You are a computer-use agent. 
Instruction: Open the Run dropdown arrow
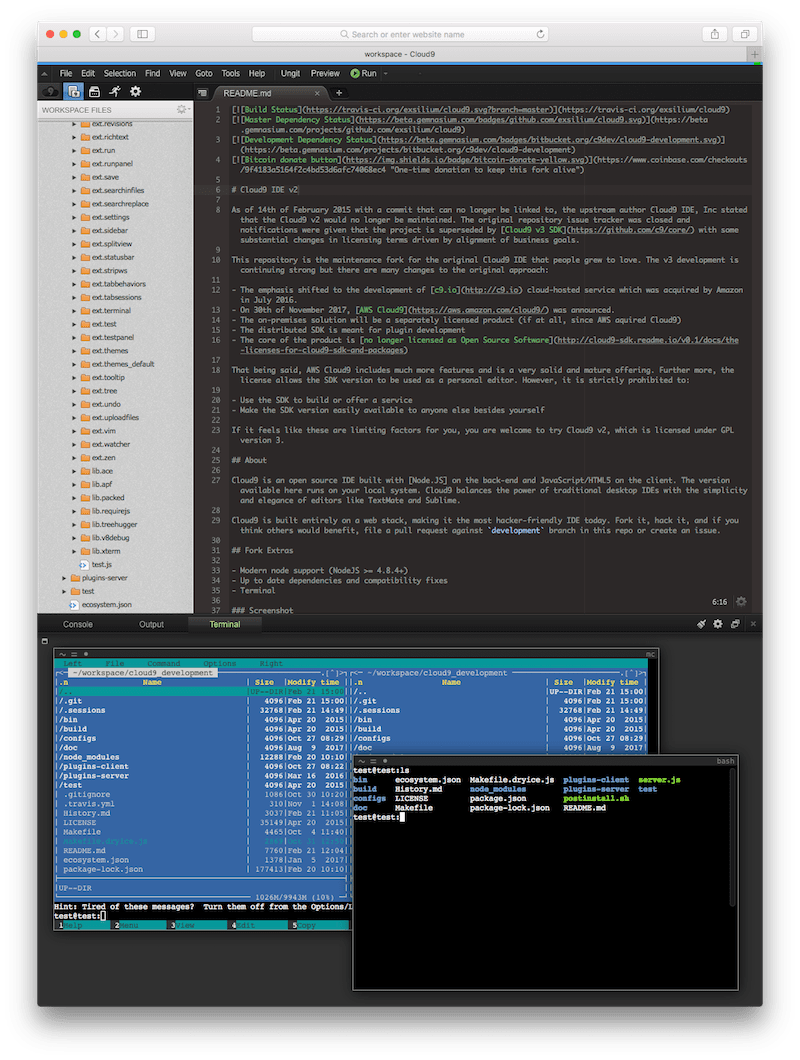click(385, 74)
